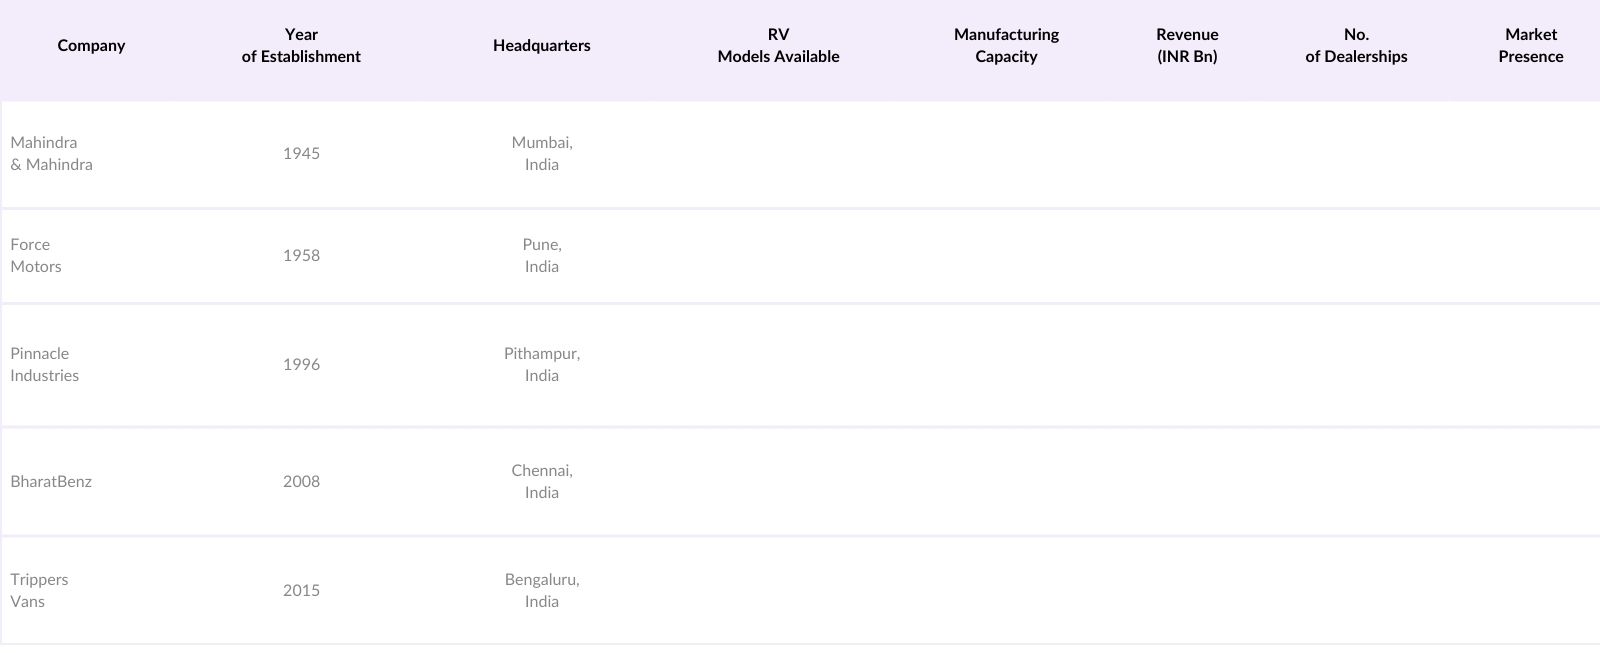This screenshot has width=1600, height=653.
Task: Click the Company column header
Action: pyautogui.click(x=91, y=46)
